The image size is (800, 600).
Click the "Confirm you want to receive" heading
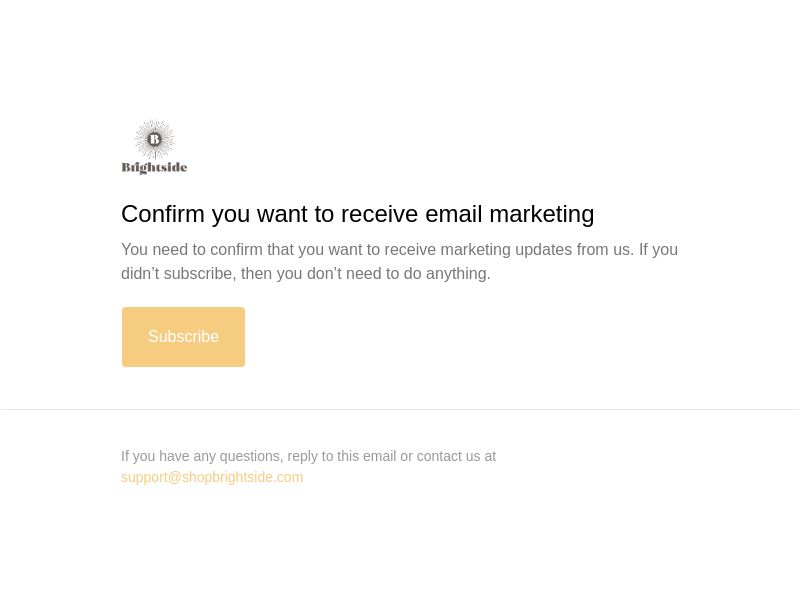tap(357, 214)
